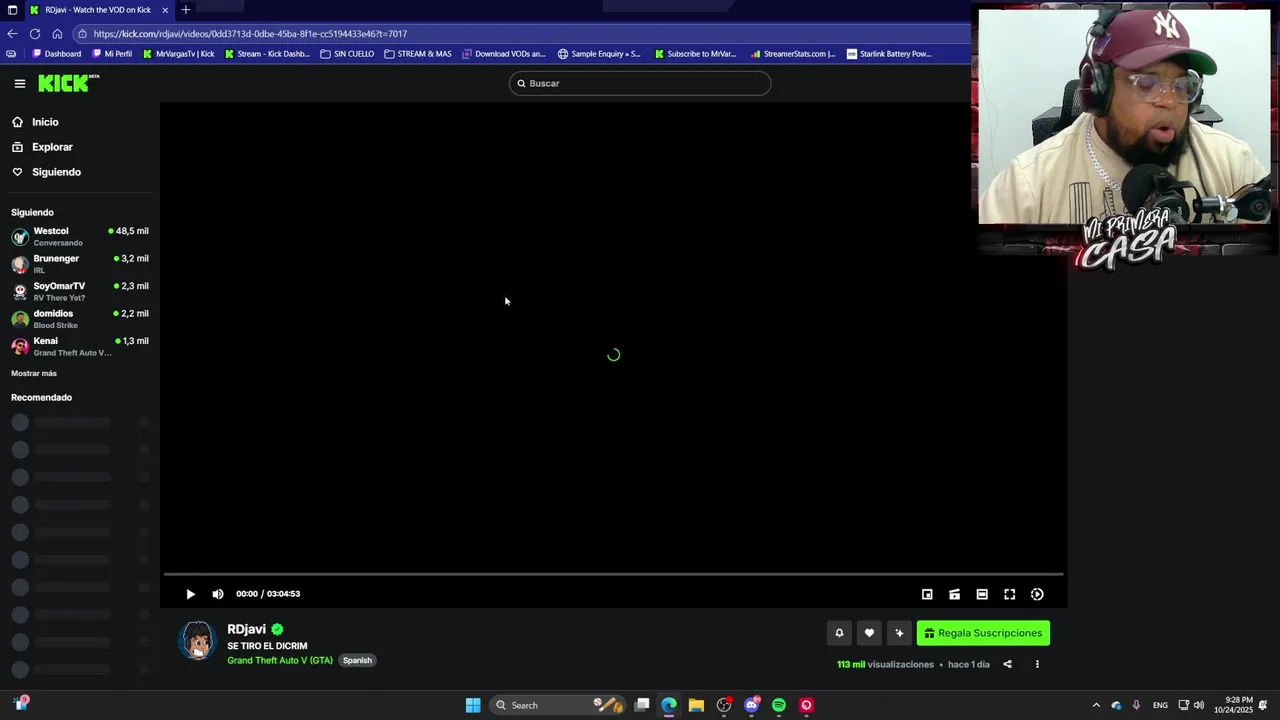
Task: Open the Kick hamburger sidebar menu
Action: pyautogui.click(x=19, y=84)
